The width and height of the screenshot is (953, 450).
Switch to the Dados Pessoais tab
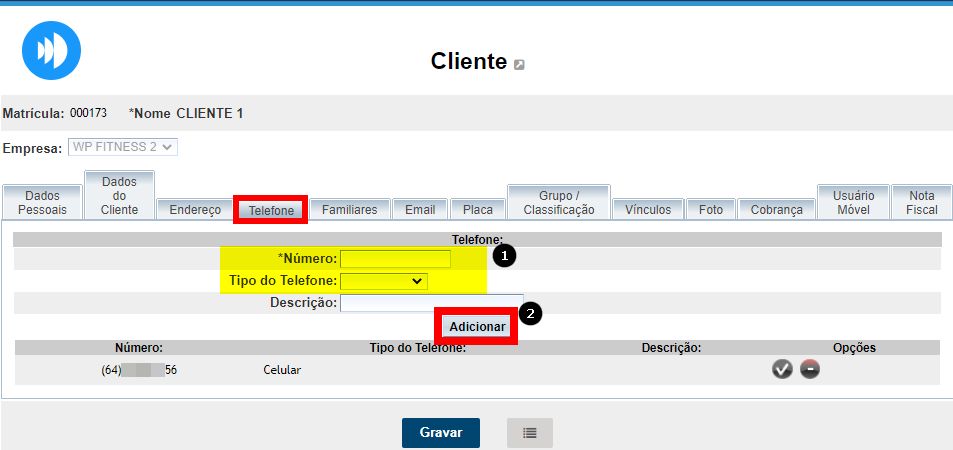[x=41, y=203]
